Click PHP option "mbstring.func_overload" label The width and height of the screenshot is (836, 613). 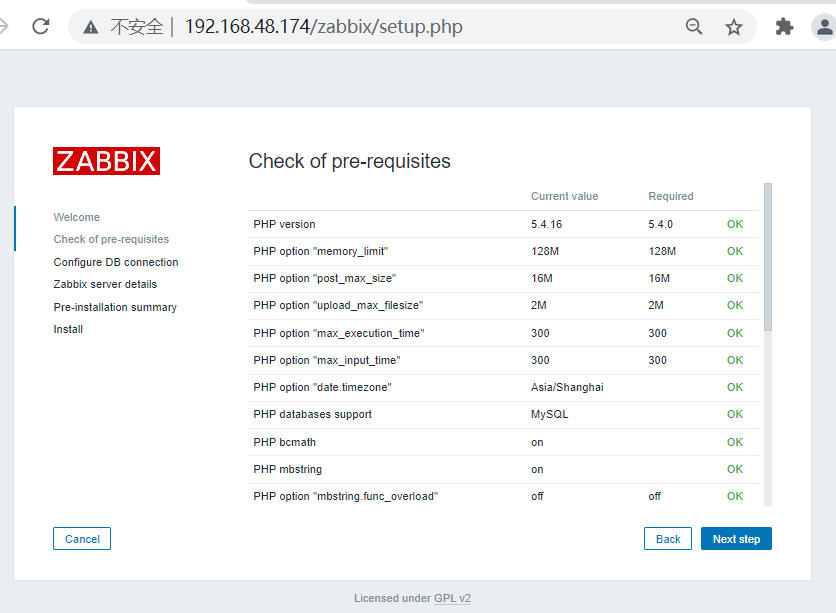(x=345, y=496)
